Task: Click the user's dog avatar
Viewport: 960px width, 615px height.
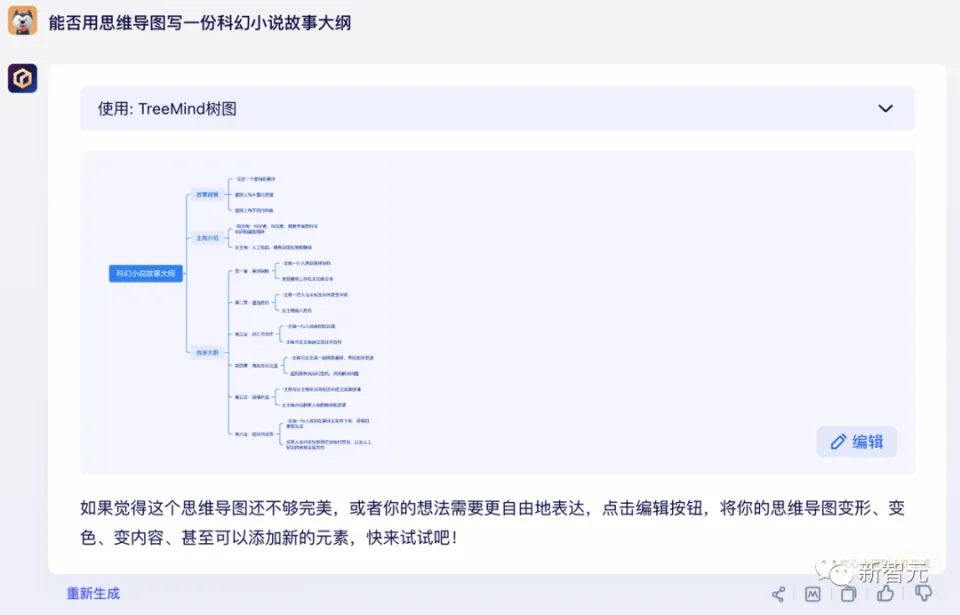Action: click(x=23, y=21)
